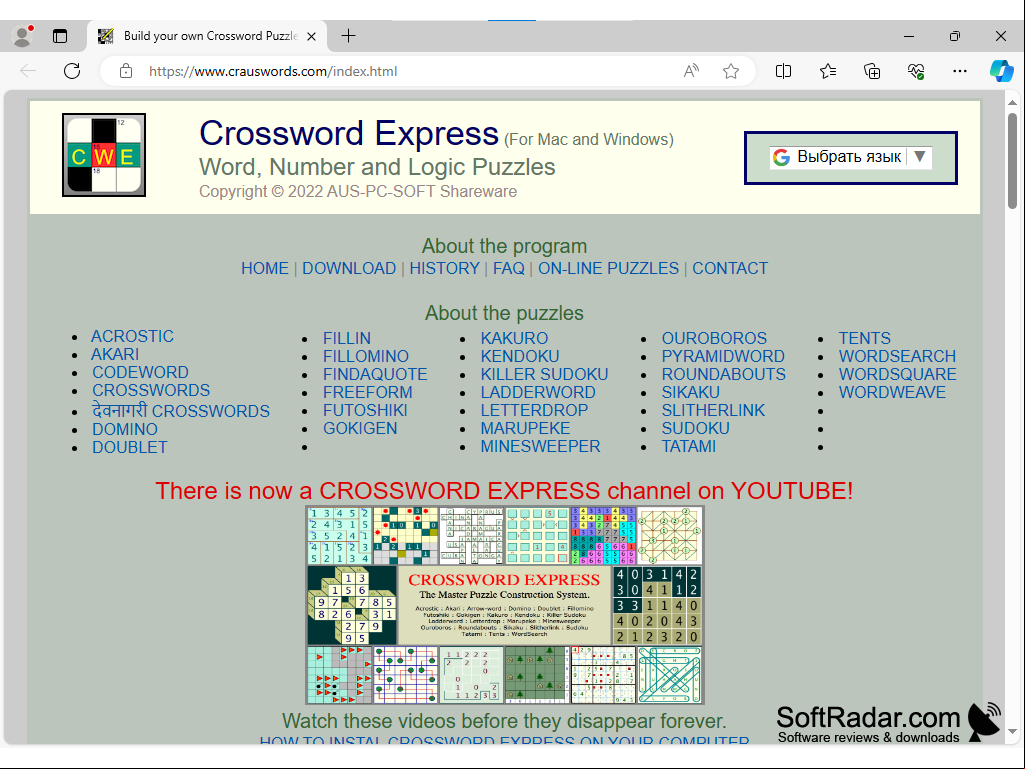1025x769 pixels.
Task: Open the MINESWEEPER puzzle link
Action: click(x=540, y=447)
